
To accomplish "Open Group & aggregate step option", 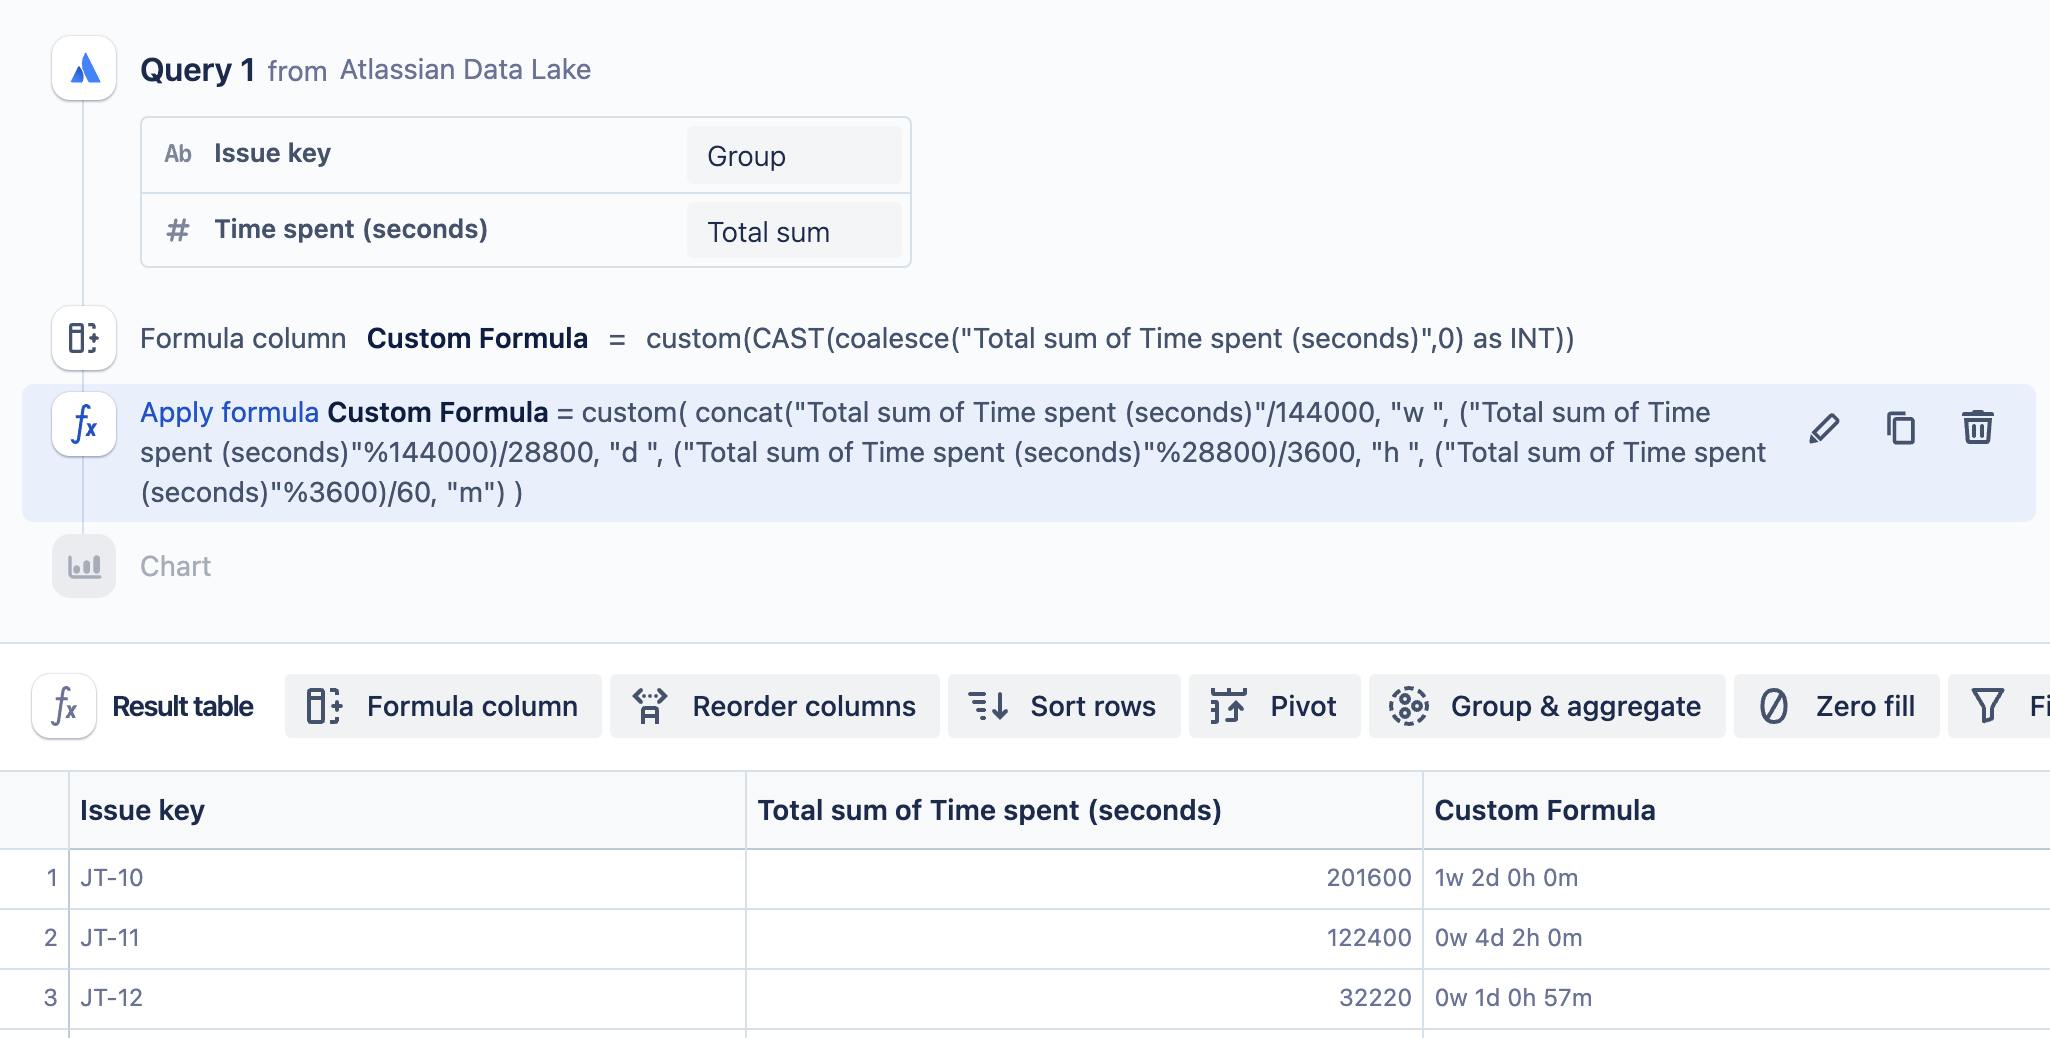I will (x=1546, y=706).
